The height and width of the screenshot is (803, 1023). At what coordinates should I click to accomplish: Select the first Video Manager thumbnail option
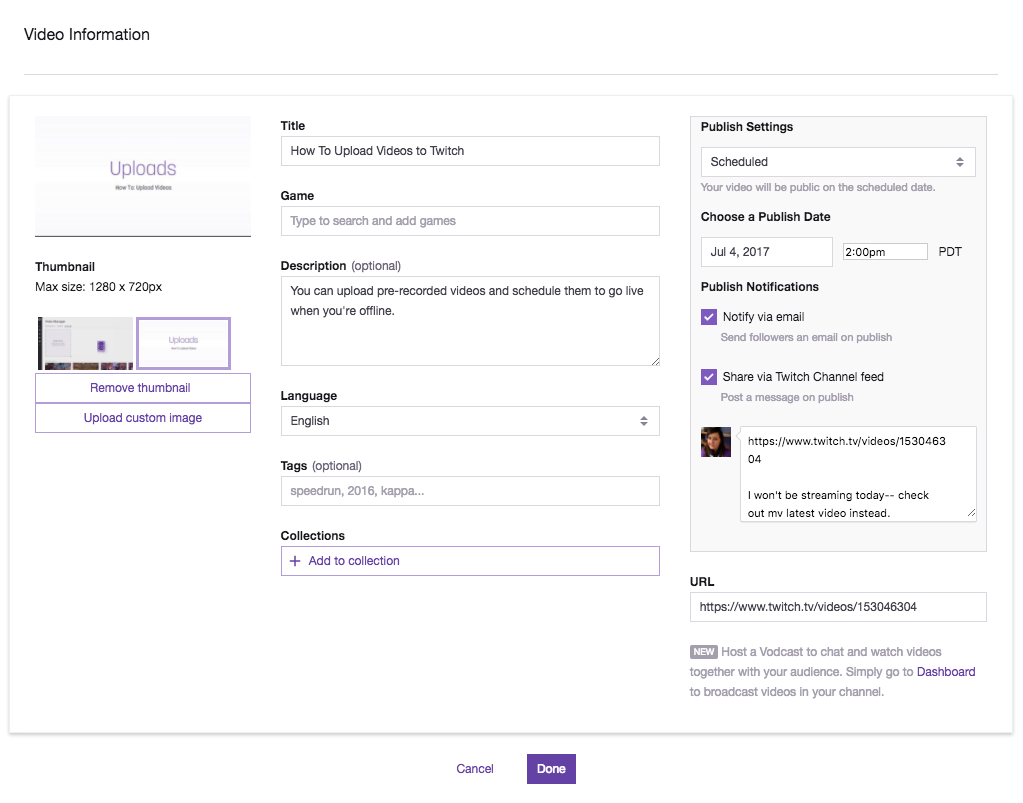click(x=85, y=344)
